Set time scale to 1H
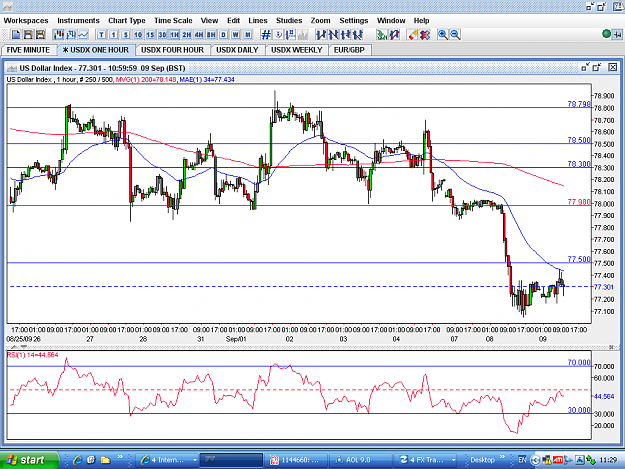This screenshot has height=469, width=625. point(175,35)
